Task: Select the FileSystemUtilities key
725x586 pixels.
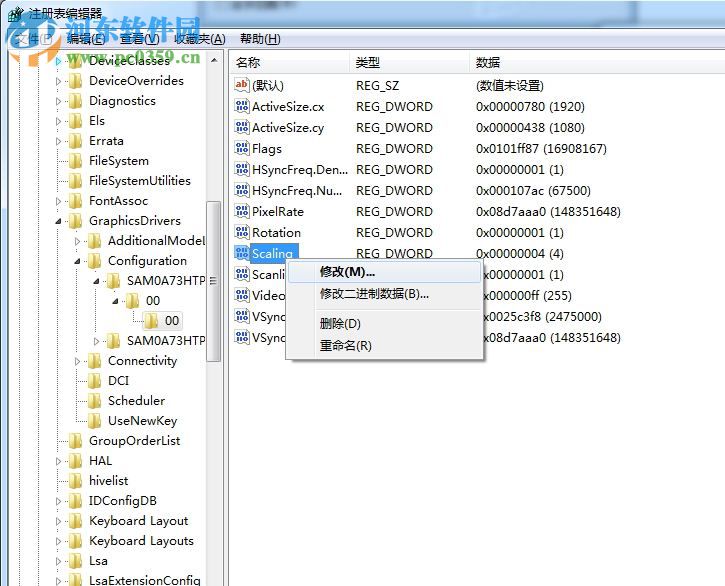Action: pos(140,181)
